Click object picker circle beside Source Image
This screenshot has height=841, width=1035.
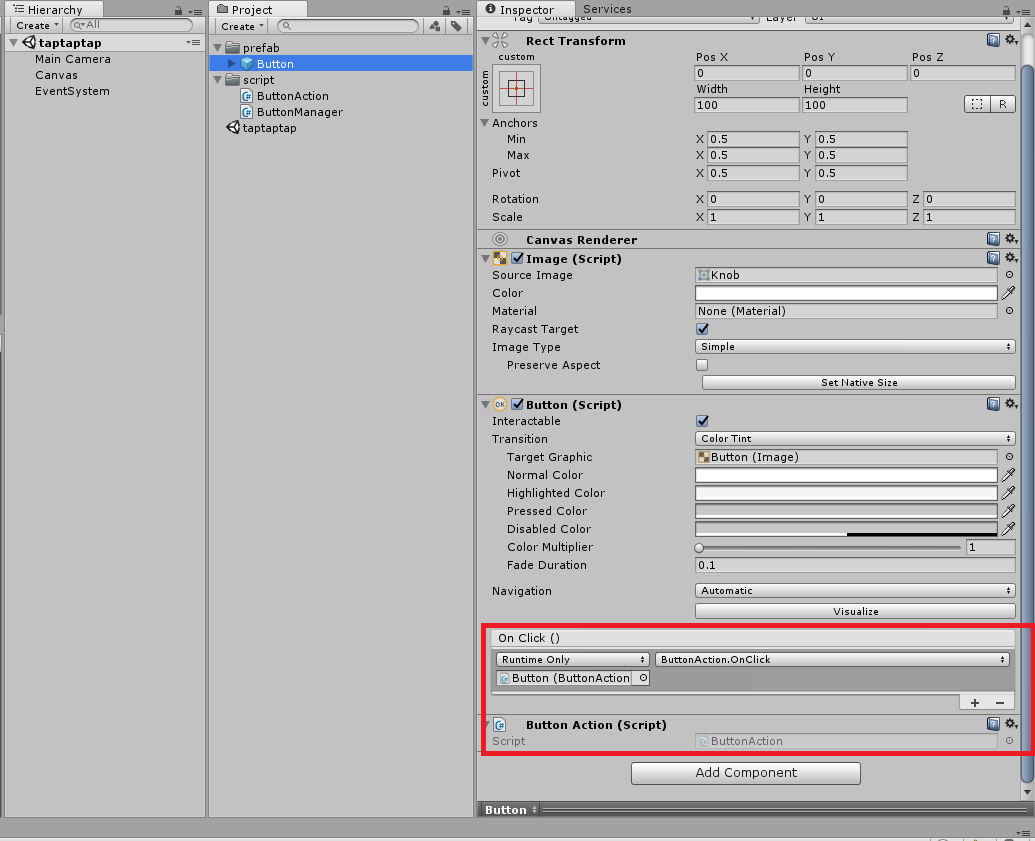click(x=1009, y=275)
